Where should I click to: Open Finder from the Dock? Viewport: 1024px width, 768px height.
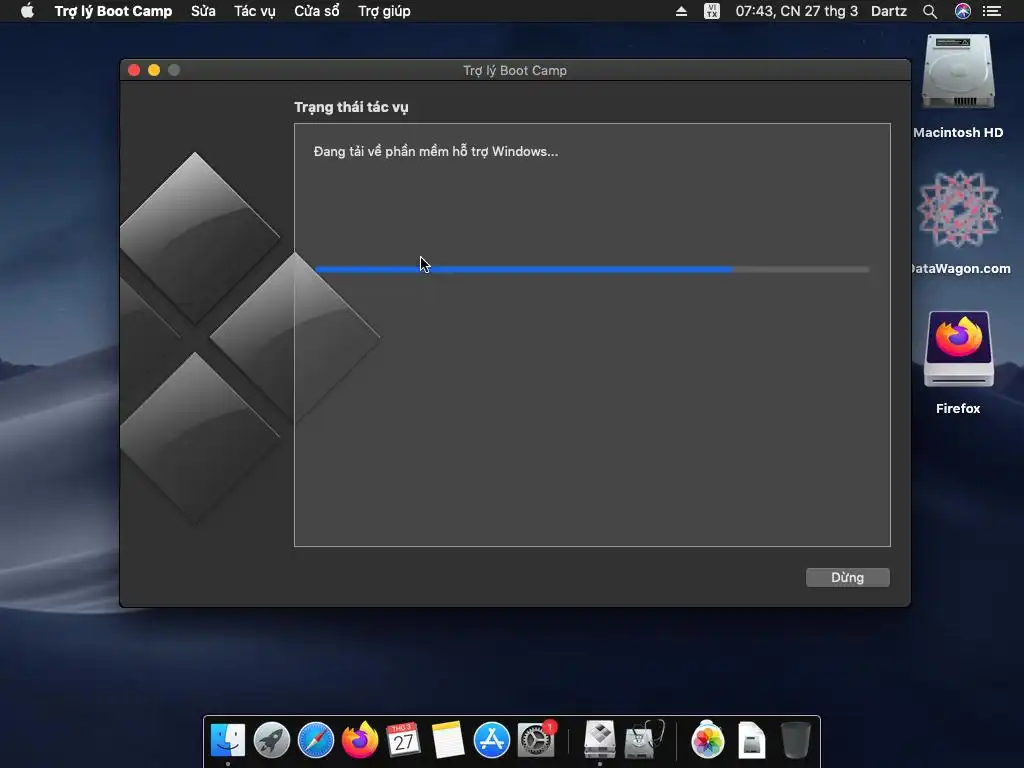pyautogui.click(x=227, y=740)
